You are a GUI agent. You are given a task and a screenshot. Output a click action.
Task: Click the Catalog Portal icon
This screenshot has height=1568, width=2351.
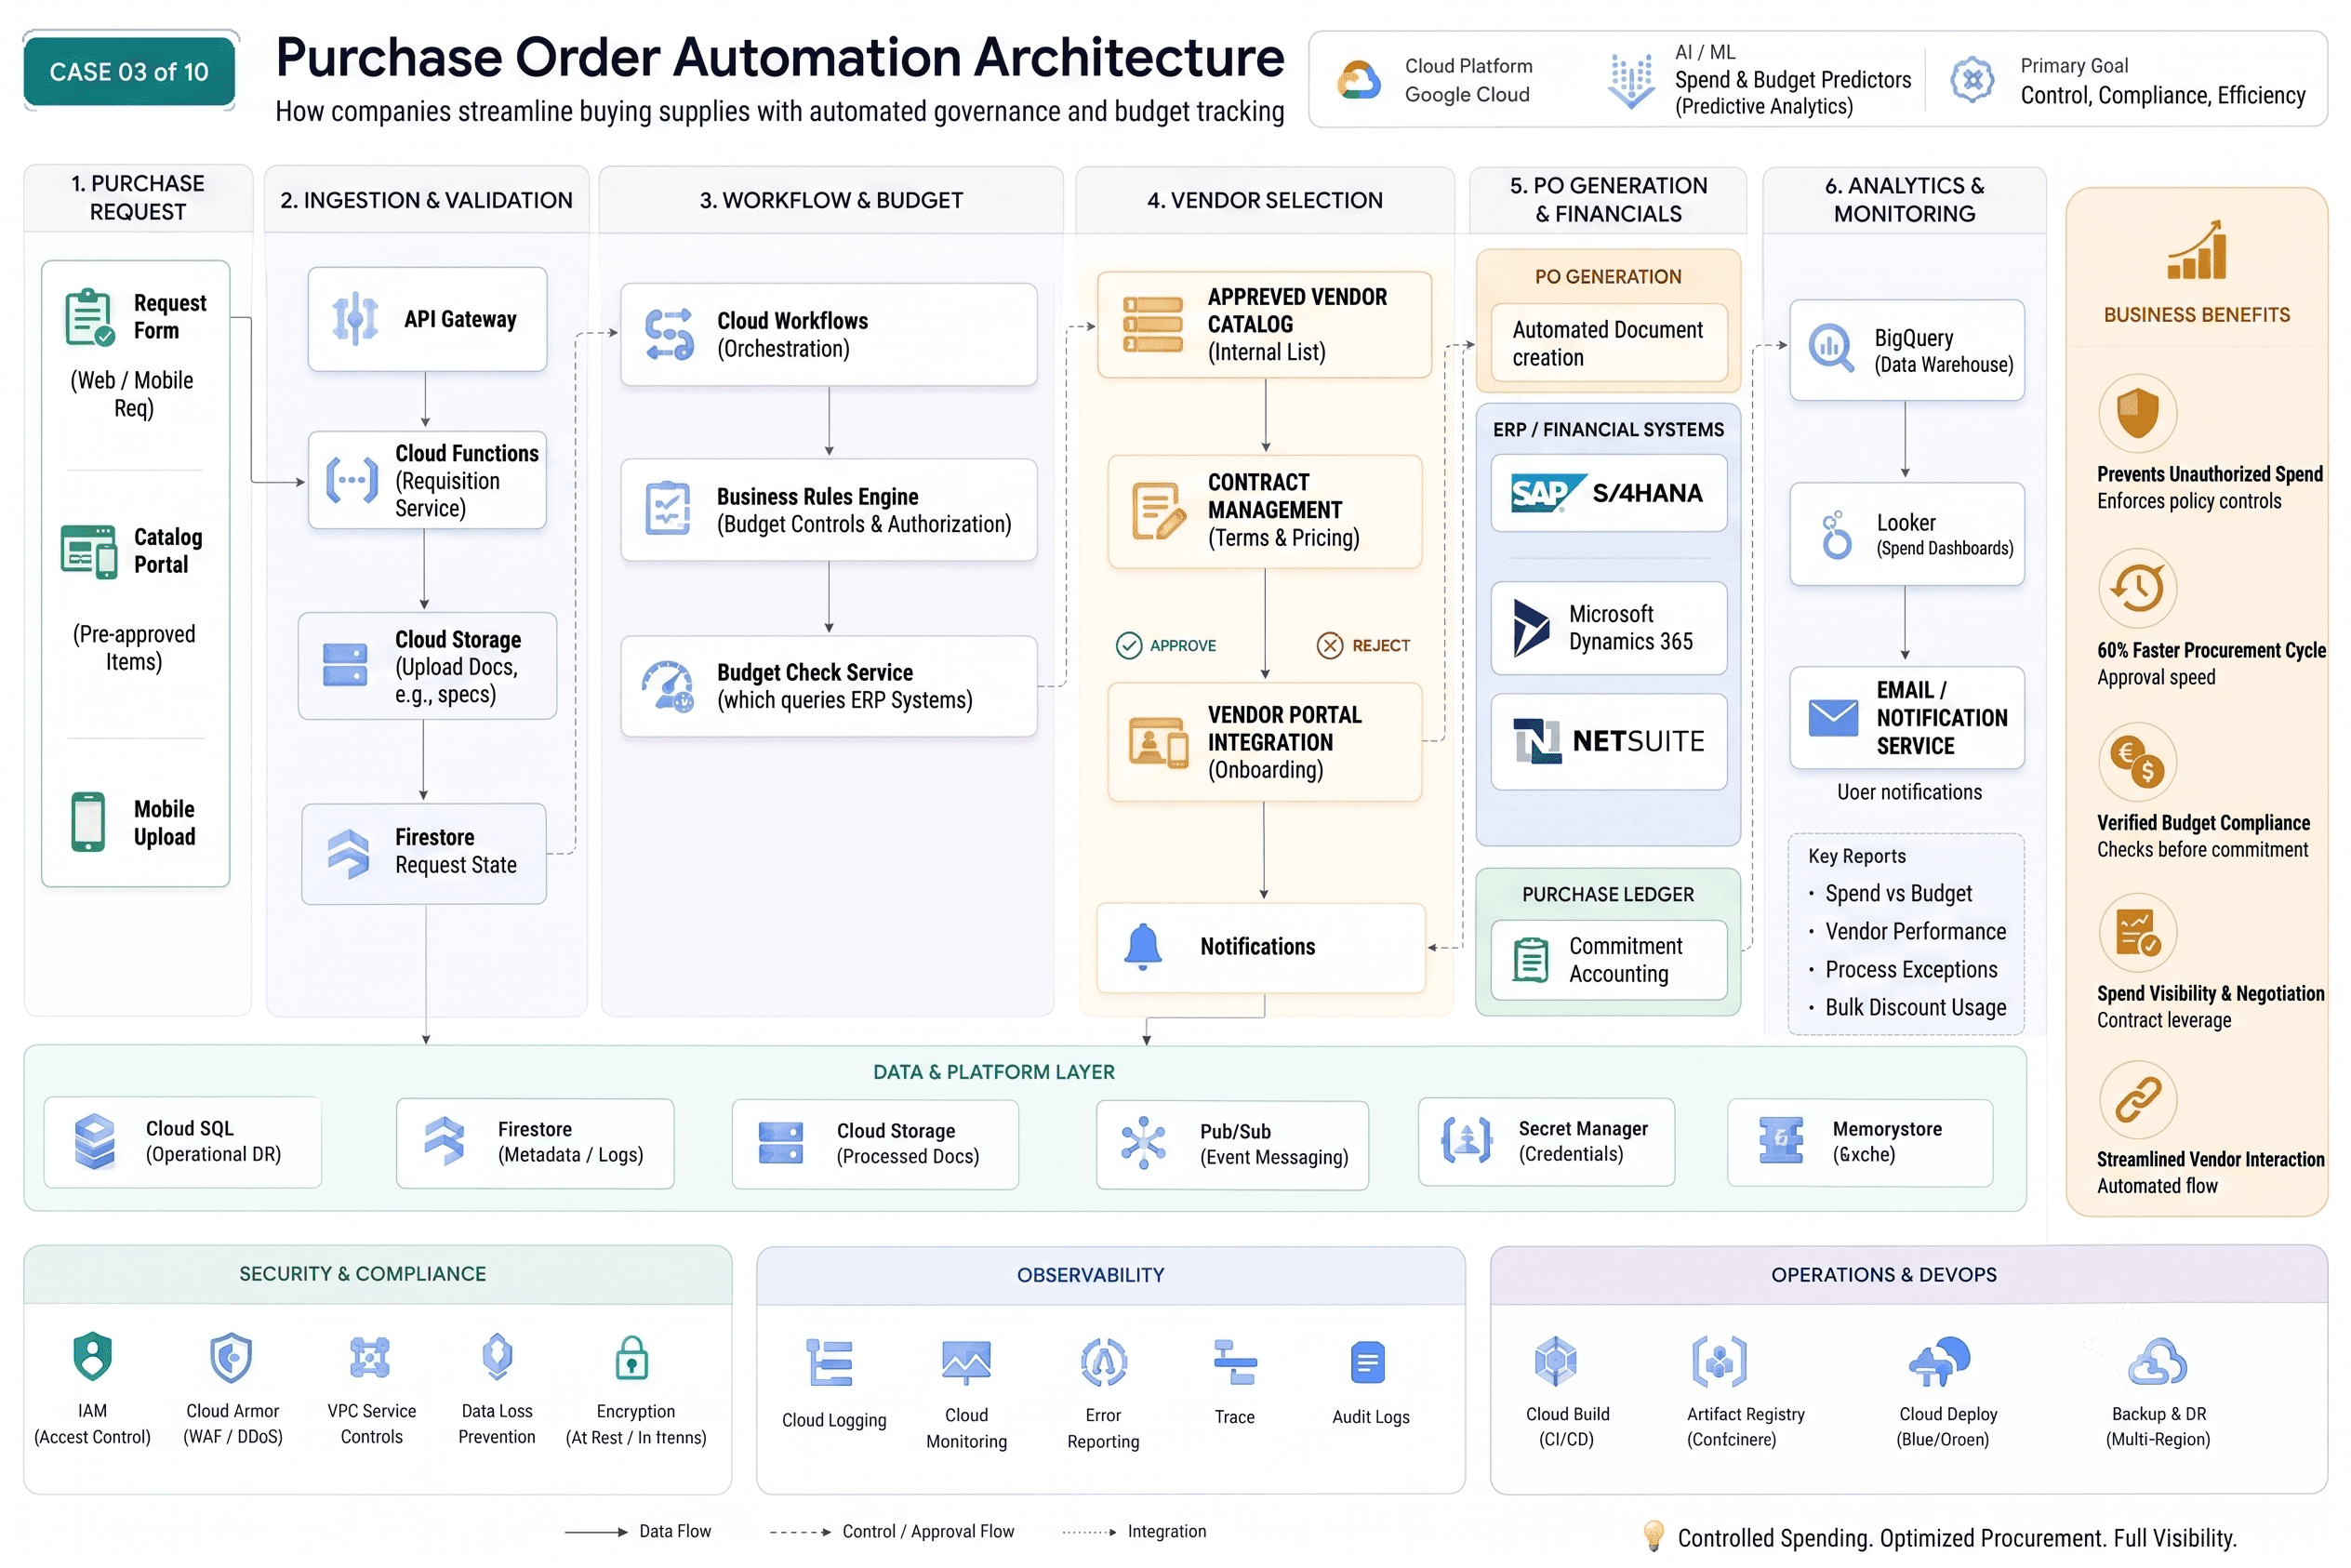click(x=88, y=551)
